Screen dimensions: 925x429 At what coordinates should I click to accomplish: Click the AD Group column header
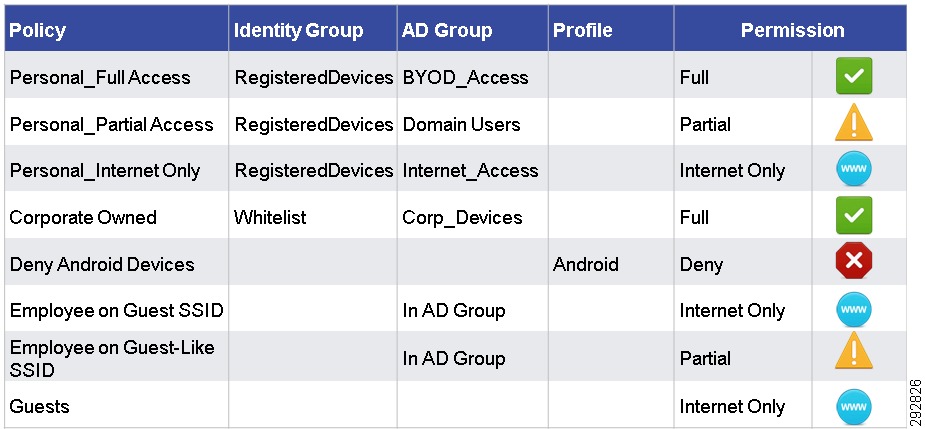coord(447,30)
